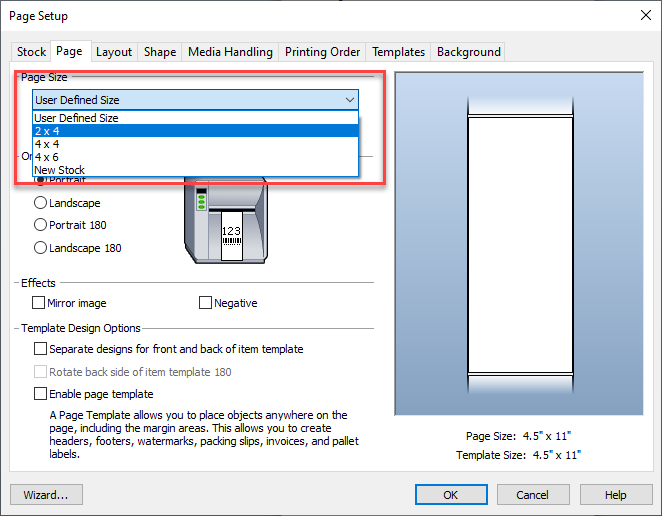Open Help for Page Setup
The height and width of the screenshot is (516, 662).
click(615, 495)
